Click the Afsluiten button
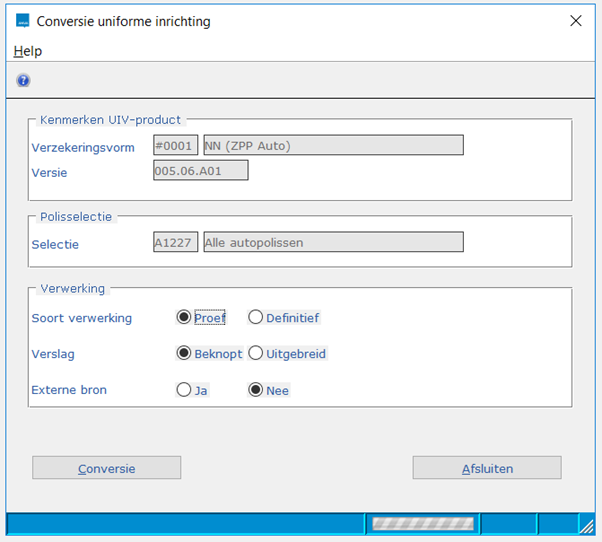The width and height of the screenshot is (602, 542). (x=486, y=468)
